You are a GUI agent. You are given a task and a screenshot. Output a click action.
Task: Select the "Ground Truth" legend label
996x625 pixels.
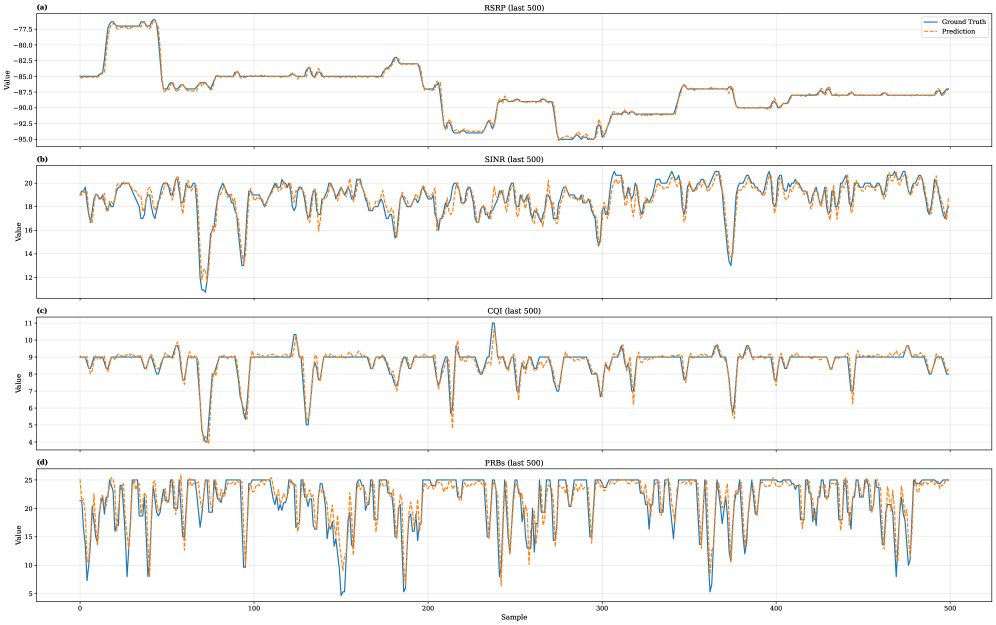[964, 22]
